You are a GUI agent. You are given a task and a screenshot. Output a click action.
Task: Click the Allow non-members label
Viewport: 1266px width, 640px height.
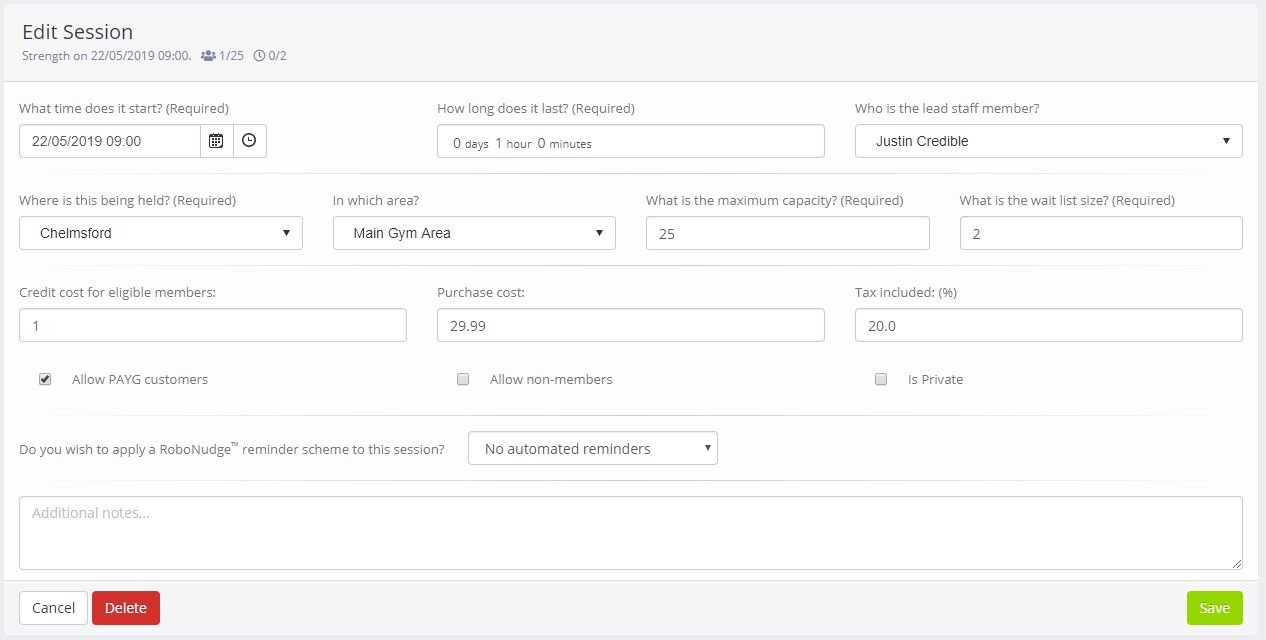click(551, 379)
